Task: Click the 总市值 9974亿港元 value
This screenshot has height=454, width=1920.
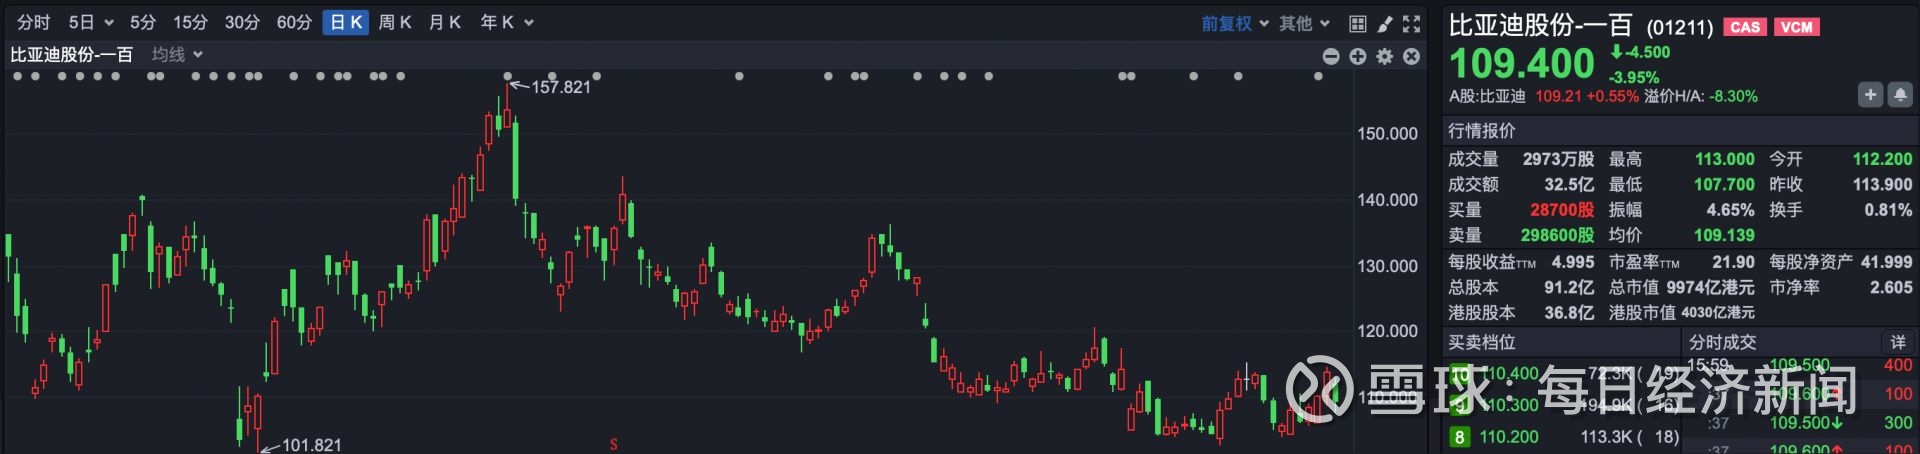Action: tap(1710, 287)
